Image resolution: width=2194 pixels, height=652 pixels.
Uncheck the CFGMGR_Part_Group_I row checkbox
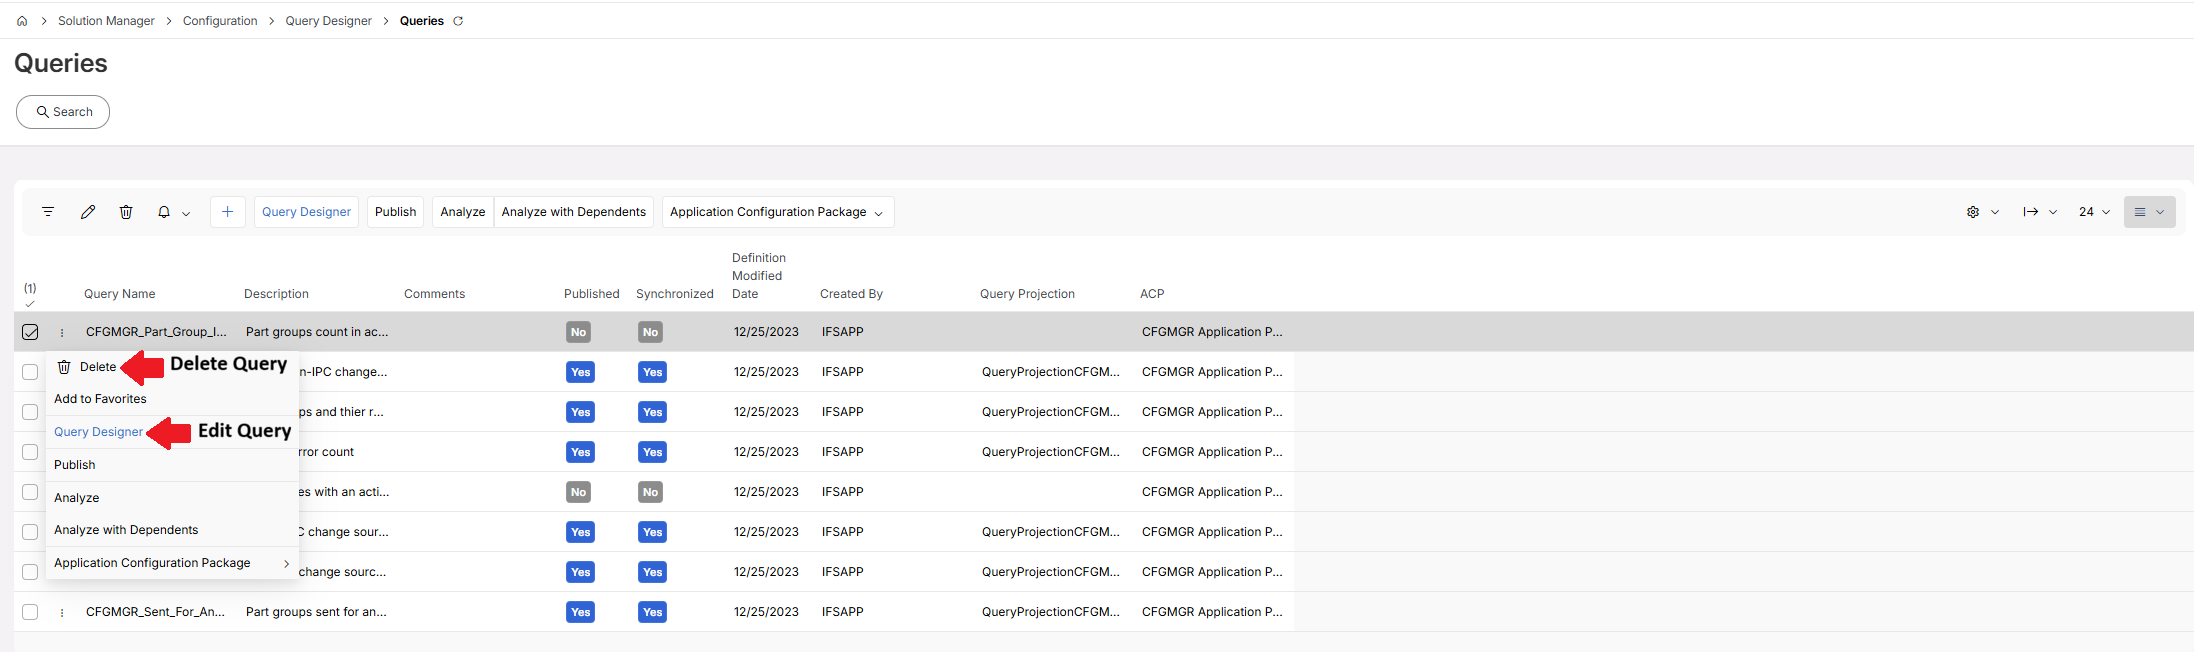coord(30,332)
